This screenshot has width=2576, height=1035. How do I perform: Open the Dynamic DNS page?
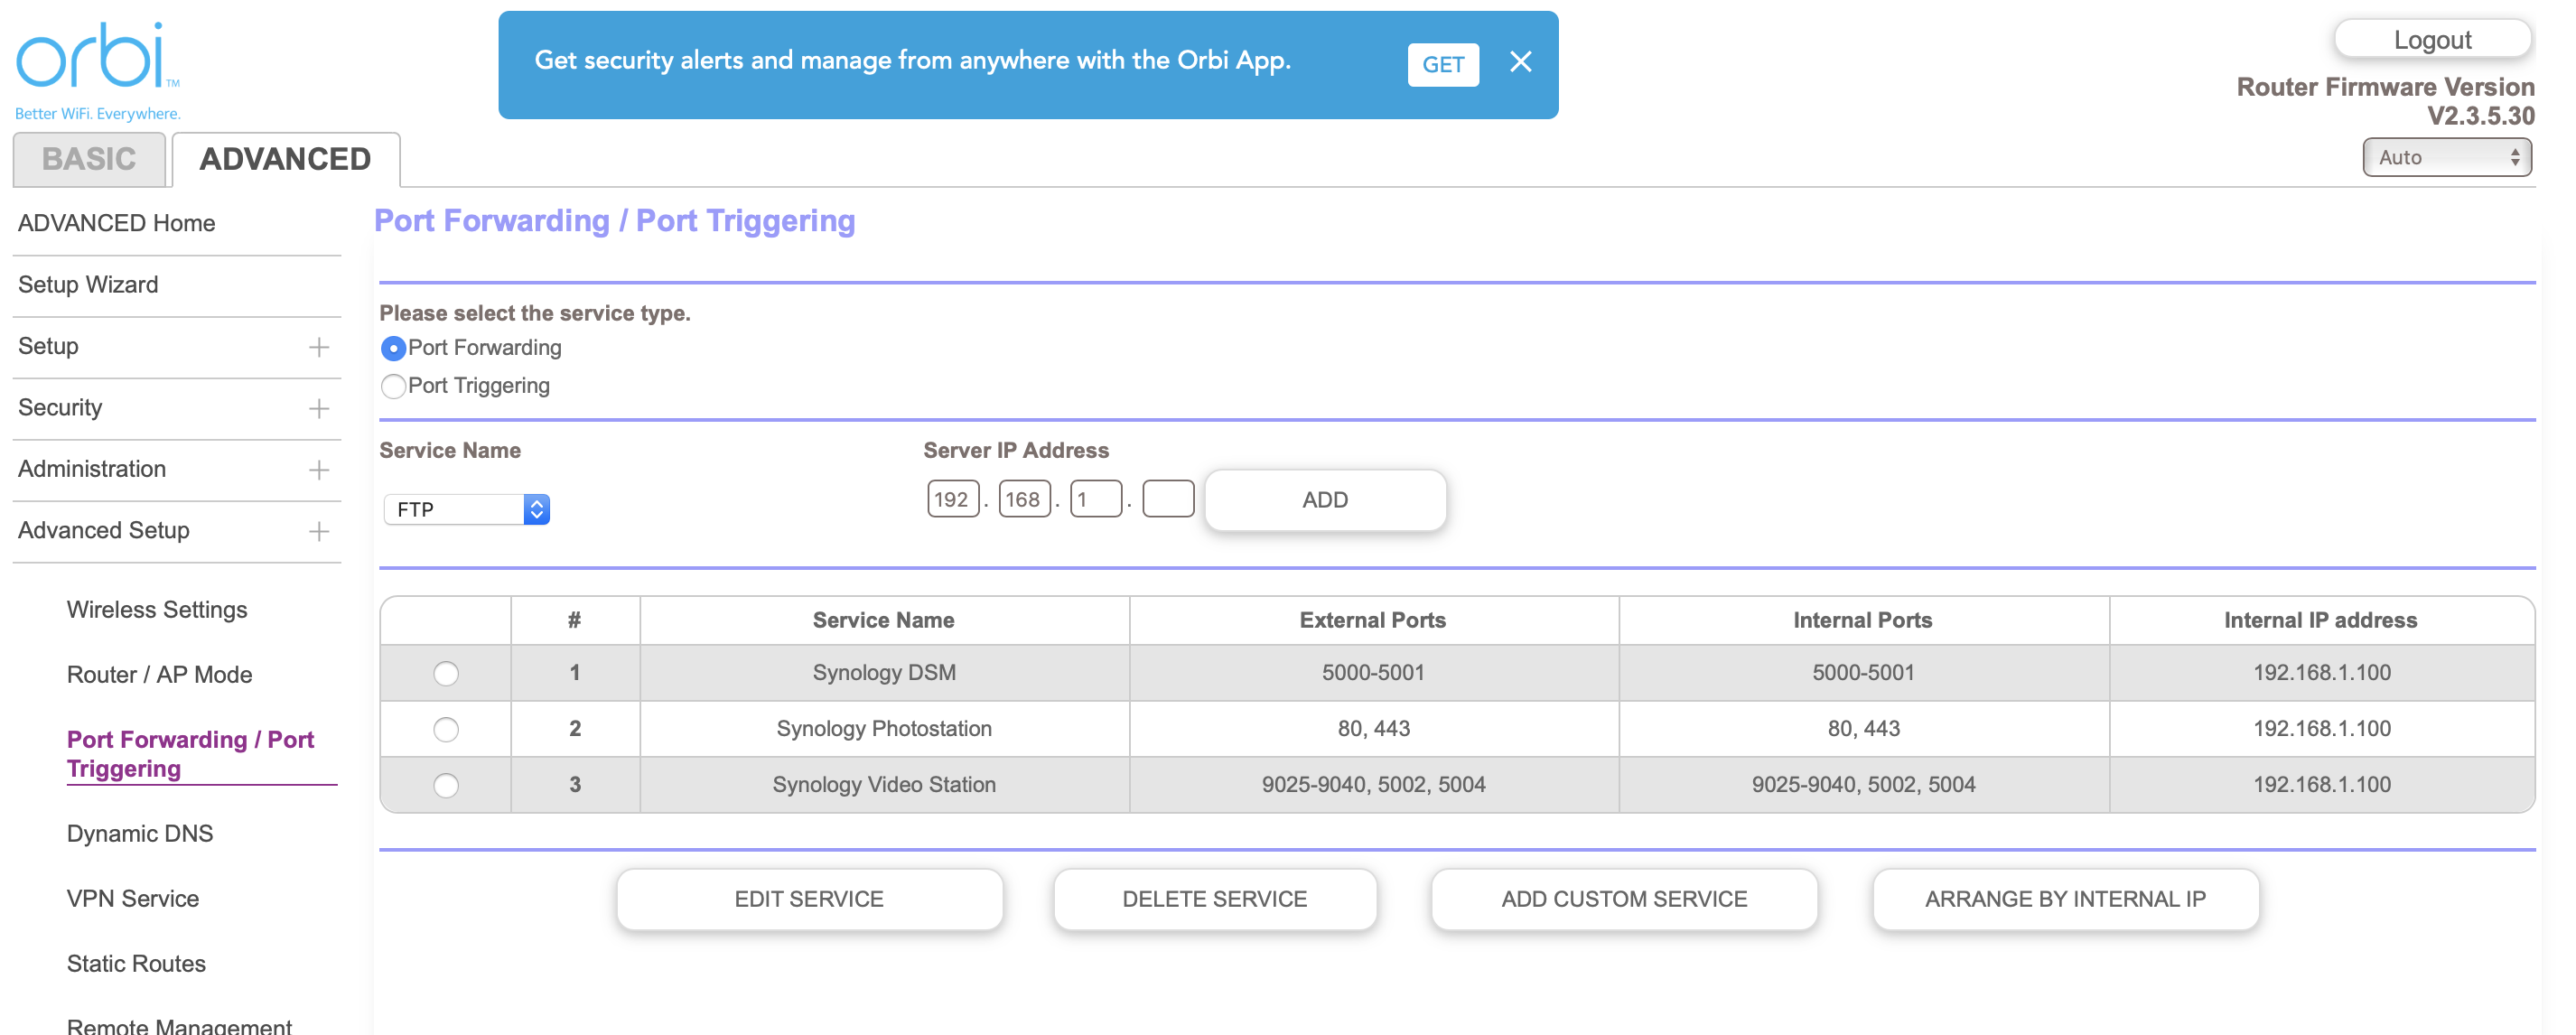pos(140,833)
